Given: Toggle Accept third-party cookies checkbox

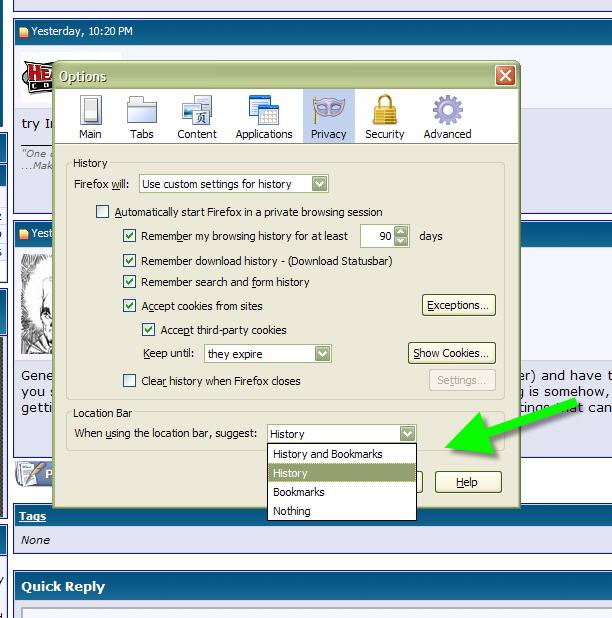Looking at the screenshot, I should tap(148, 329).
